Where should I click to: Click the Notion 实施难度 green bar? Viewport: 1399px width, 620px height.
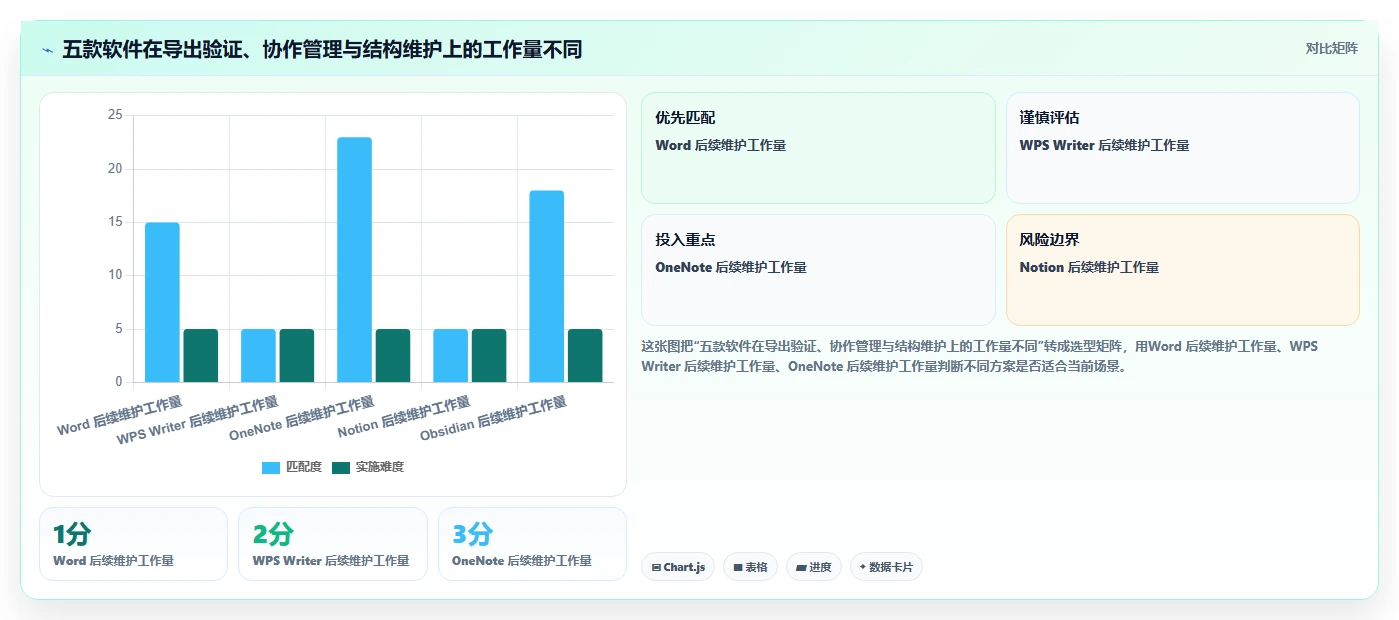click(489, 355)
